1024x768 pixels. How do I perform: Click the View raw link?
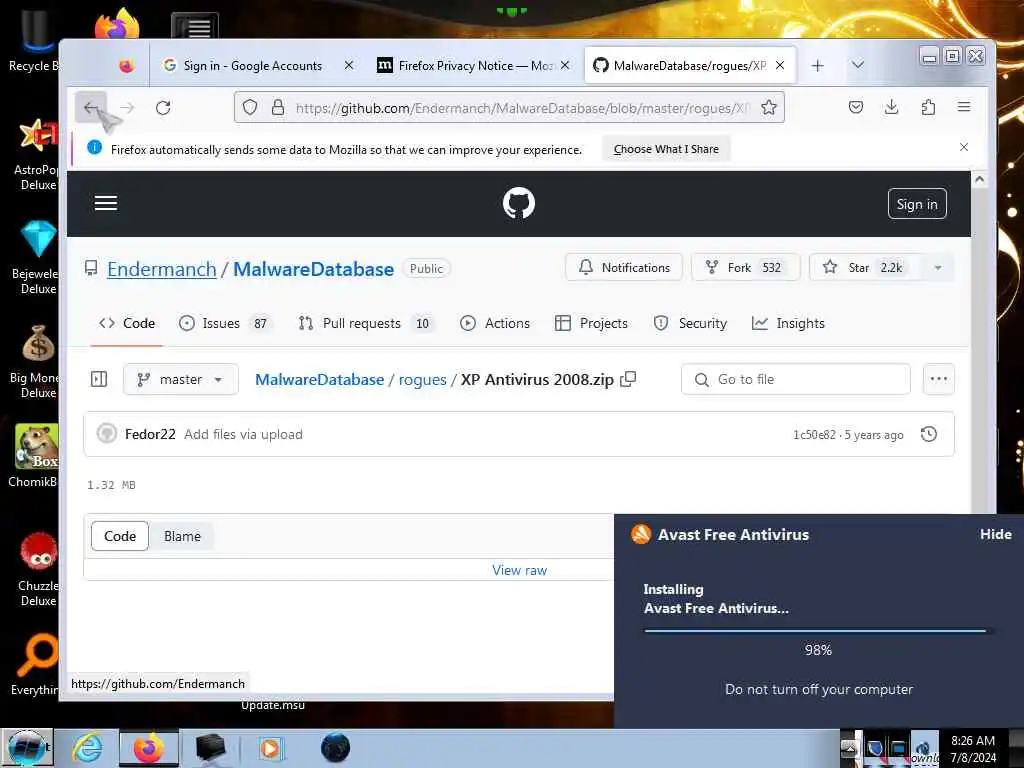(519, 570)
